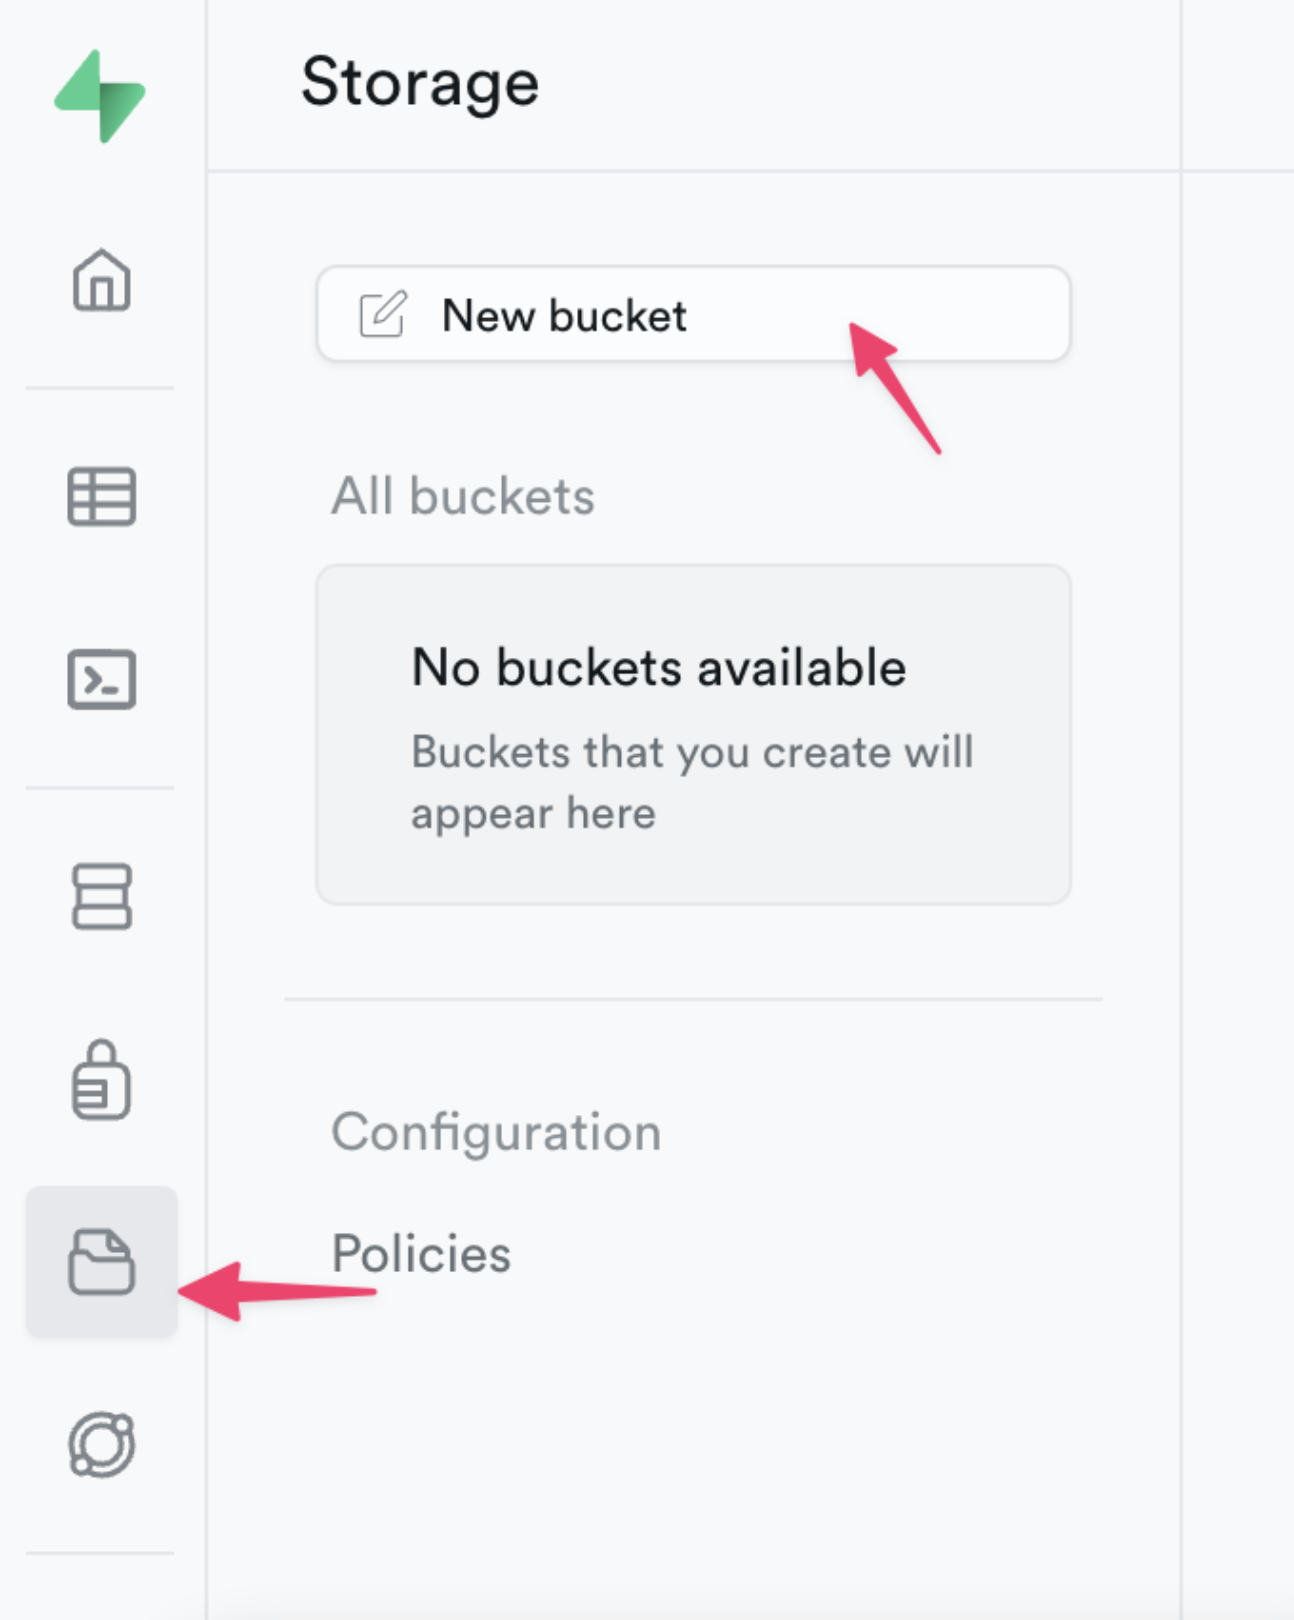Screen dimensions: 1294x1620
Task: Click the divider line above Configuration
Action: pyautogui.click(x=693, y=998)
